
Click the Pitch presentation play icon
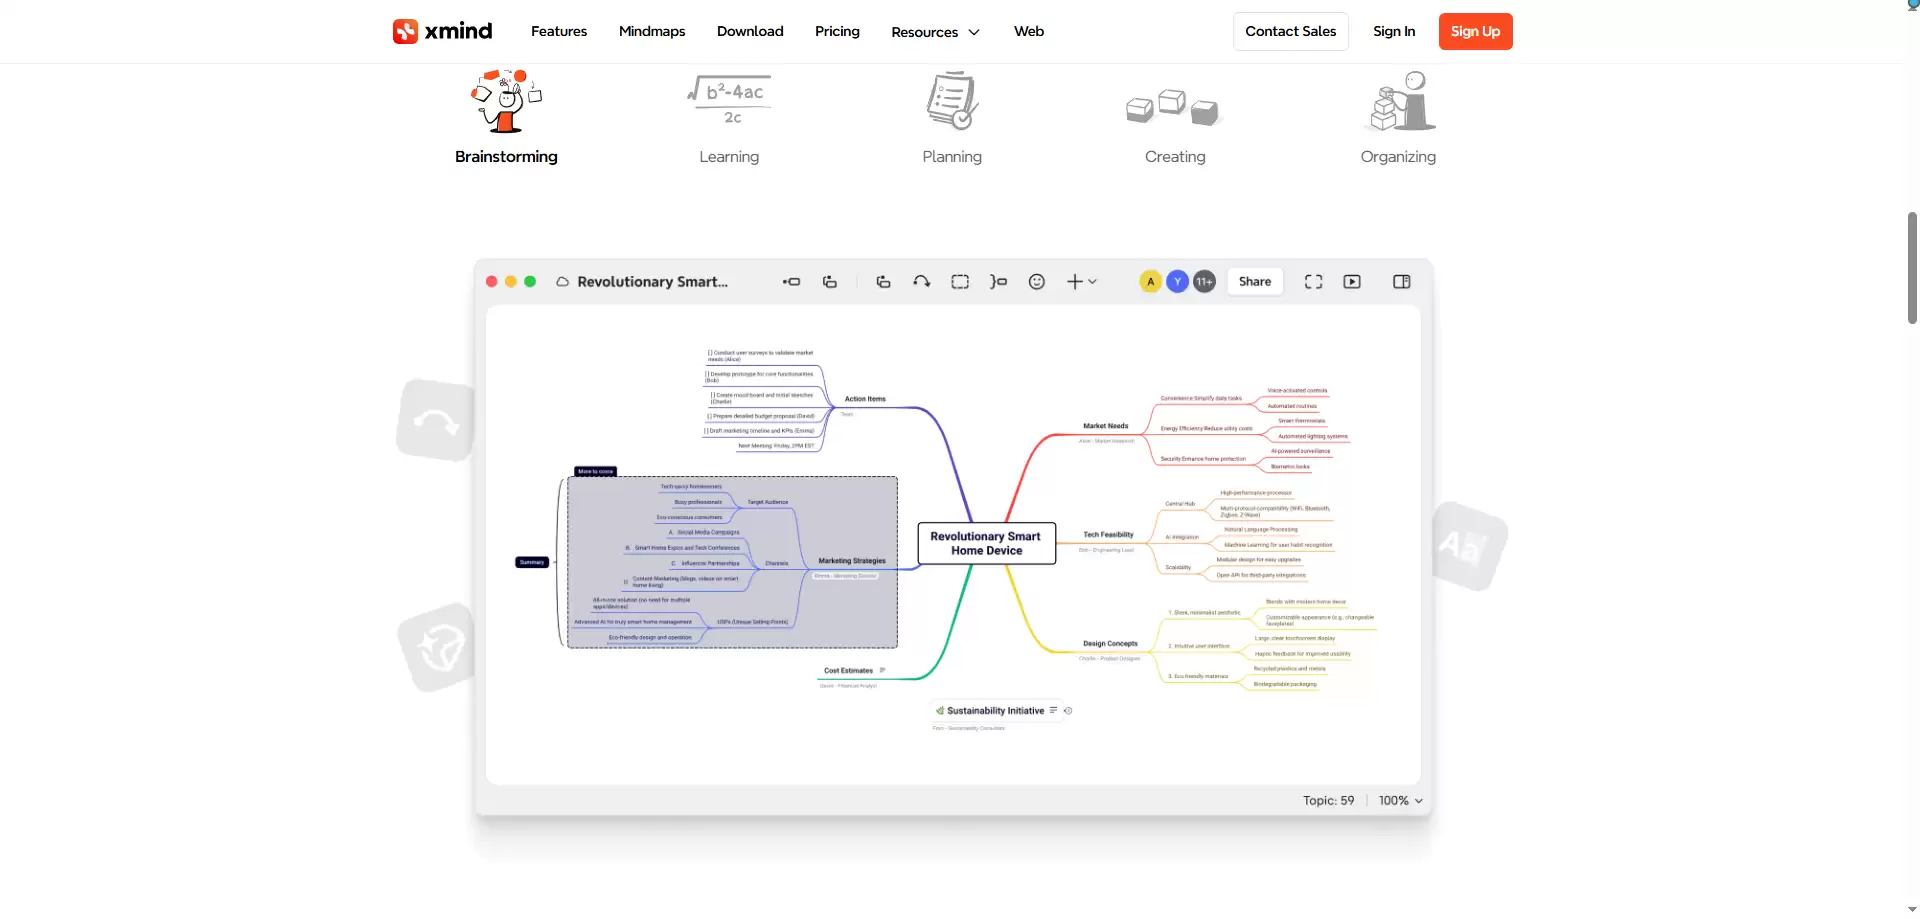tap(1352, 282)
